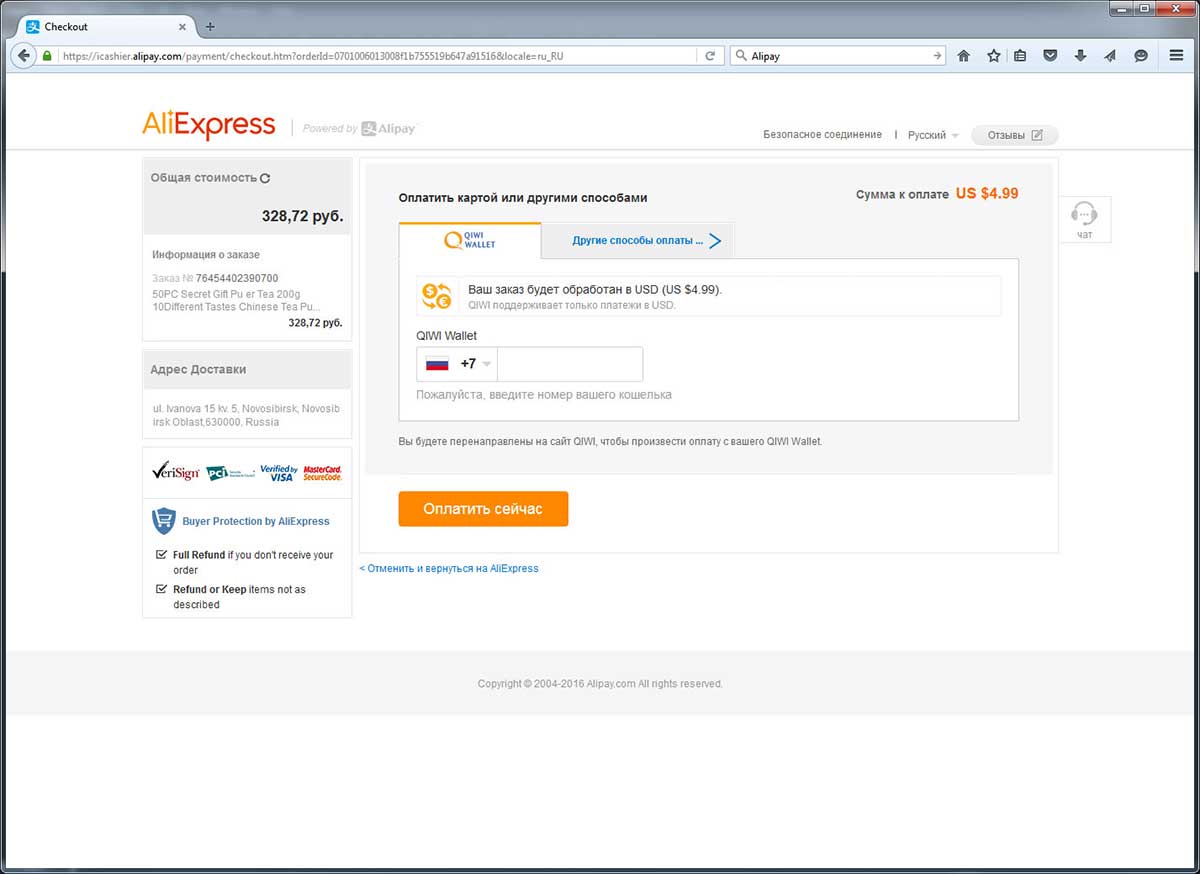The height and width of the screenshot is (874, 1200).
Task: Go back with the browser Back arrow
Action: point(24,56)
